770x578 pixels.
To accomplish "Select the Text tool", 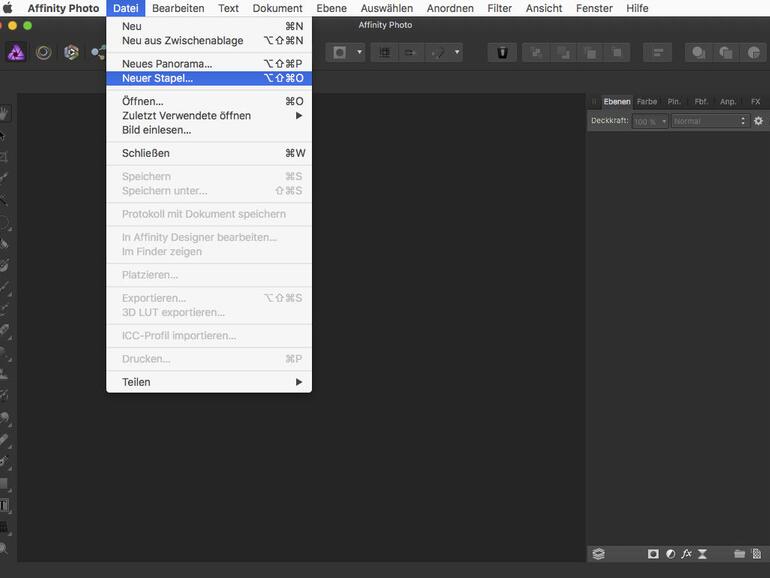I will pyautogui.click(x=4, y=505).
